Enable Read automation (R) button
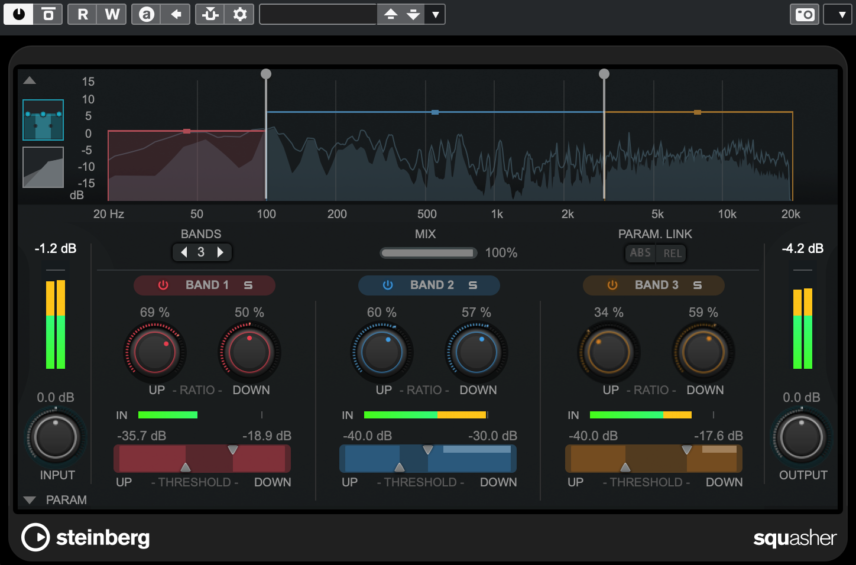This screenshot has width=856, height=565. coord(82,14)
